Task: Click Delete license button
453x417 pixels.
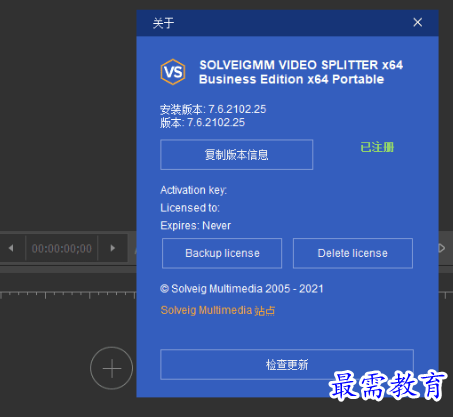Action: pyautogui.click(x=353, y=253)
